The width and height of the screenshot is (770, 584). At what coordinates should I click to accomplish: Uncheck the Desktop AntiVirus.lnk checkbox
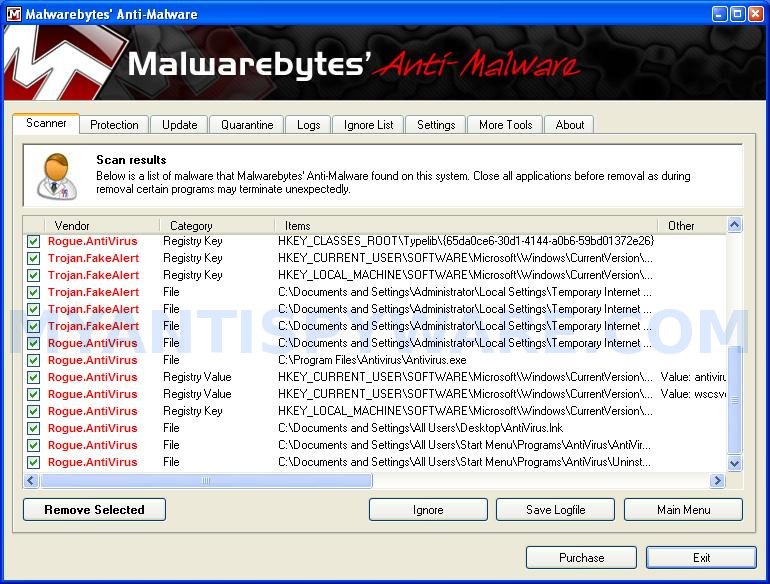pos(33,428)
